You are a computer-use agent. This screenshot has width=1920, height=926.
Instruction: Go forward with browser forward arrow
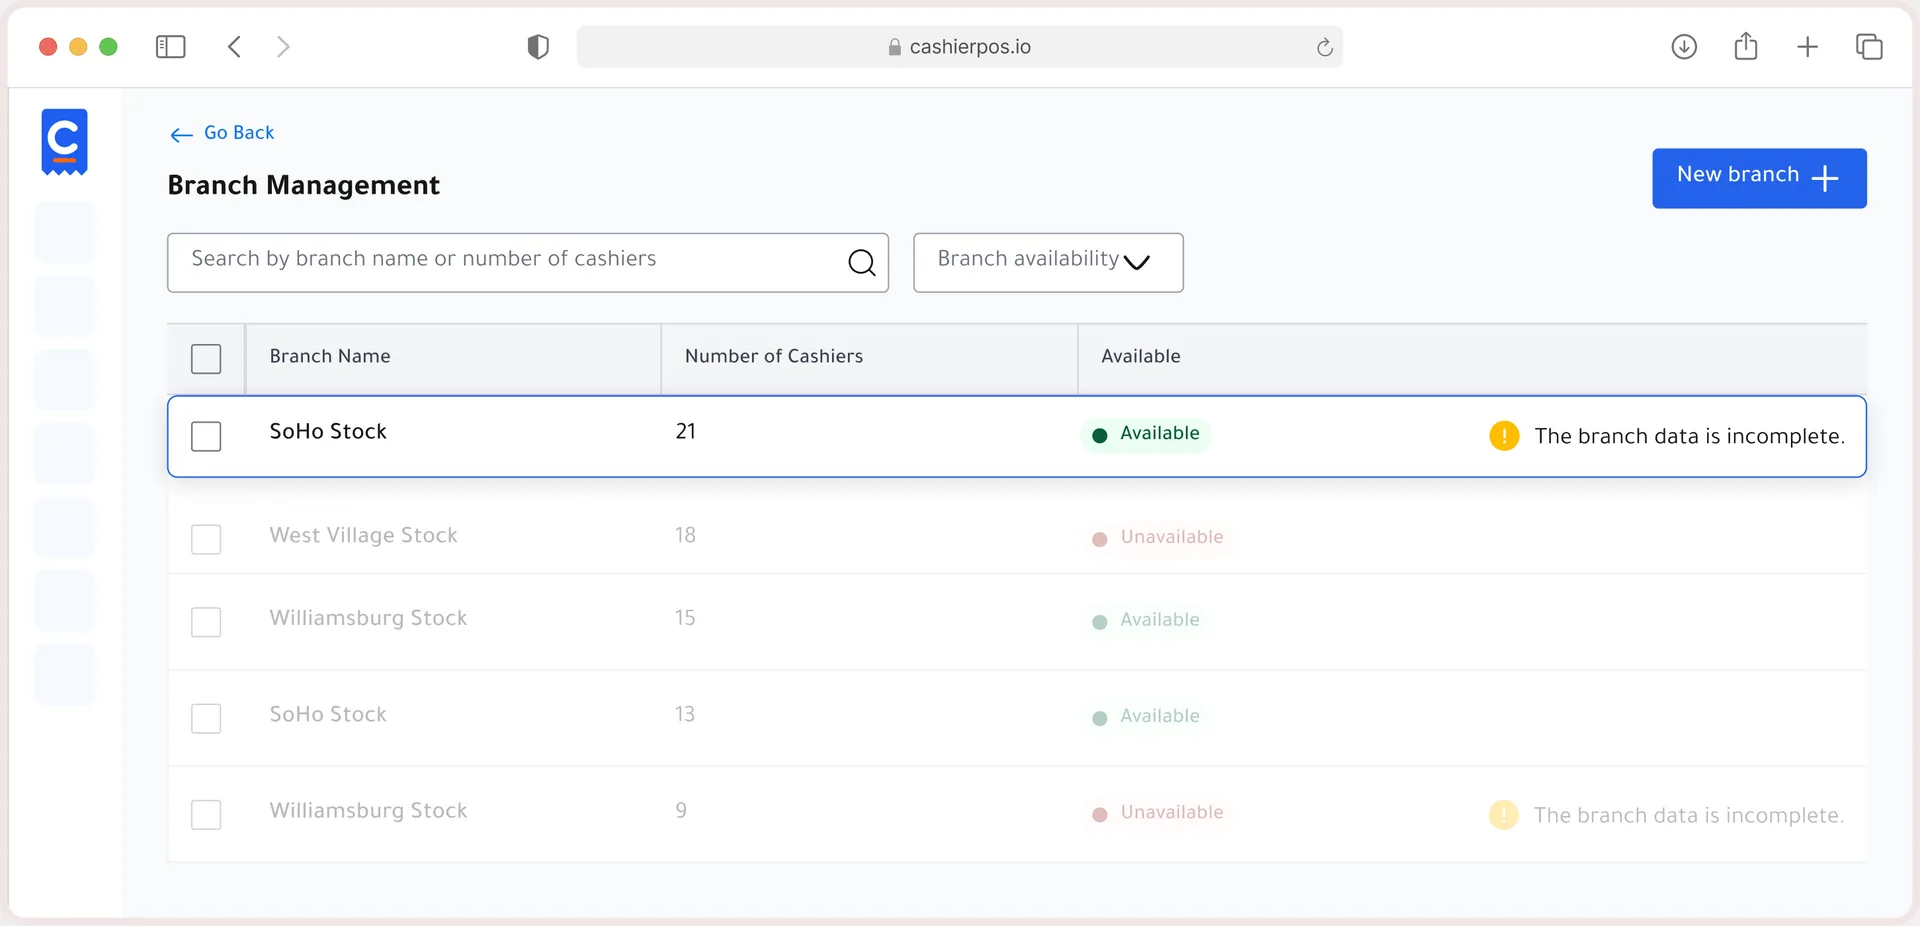pyautogui.click(x=283, y=47)
